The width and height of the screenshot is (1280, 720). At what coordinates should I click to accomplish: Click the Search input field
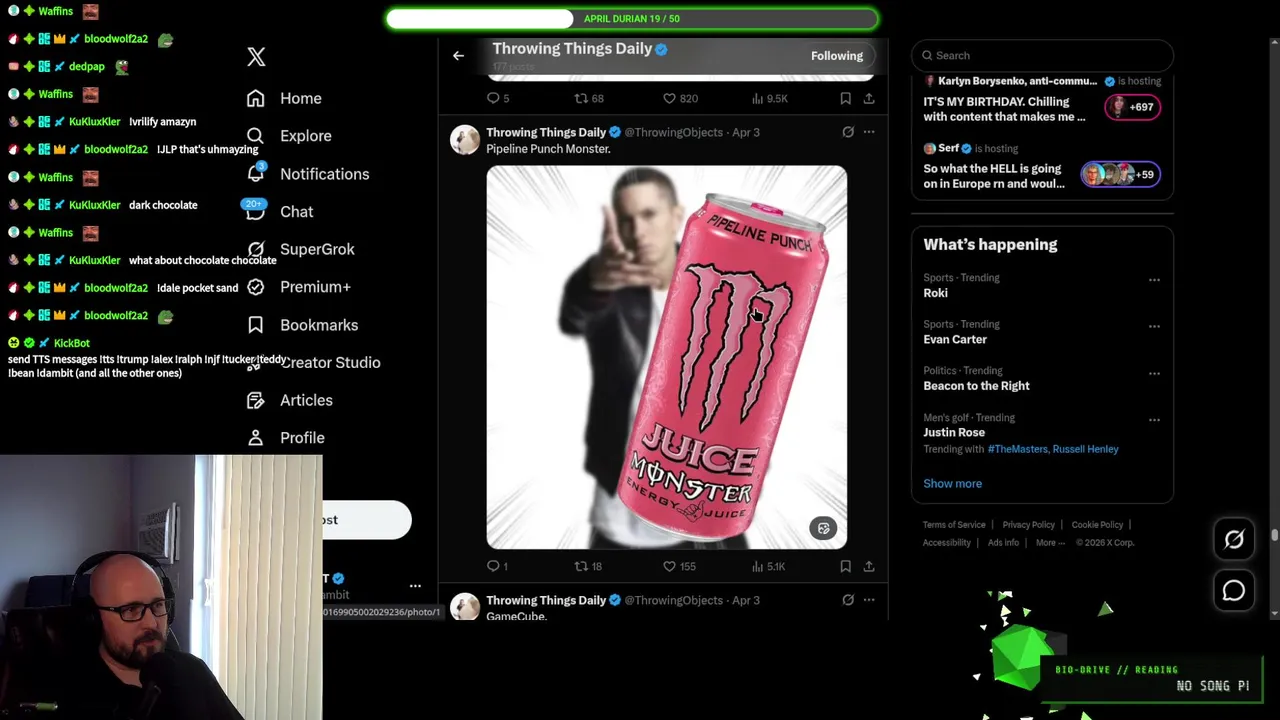click(1042, 56)
